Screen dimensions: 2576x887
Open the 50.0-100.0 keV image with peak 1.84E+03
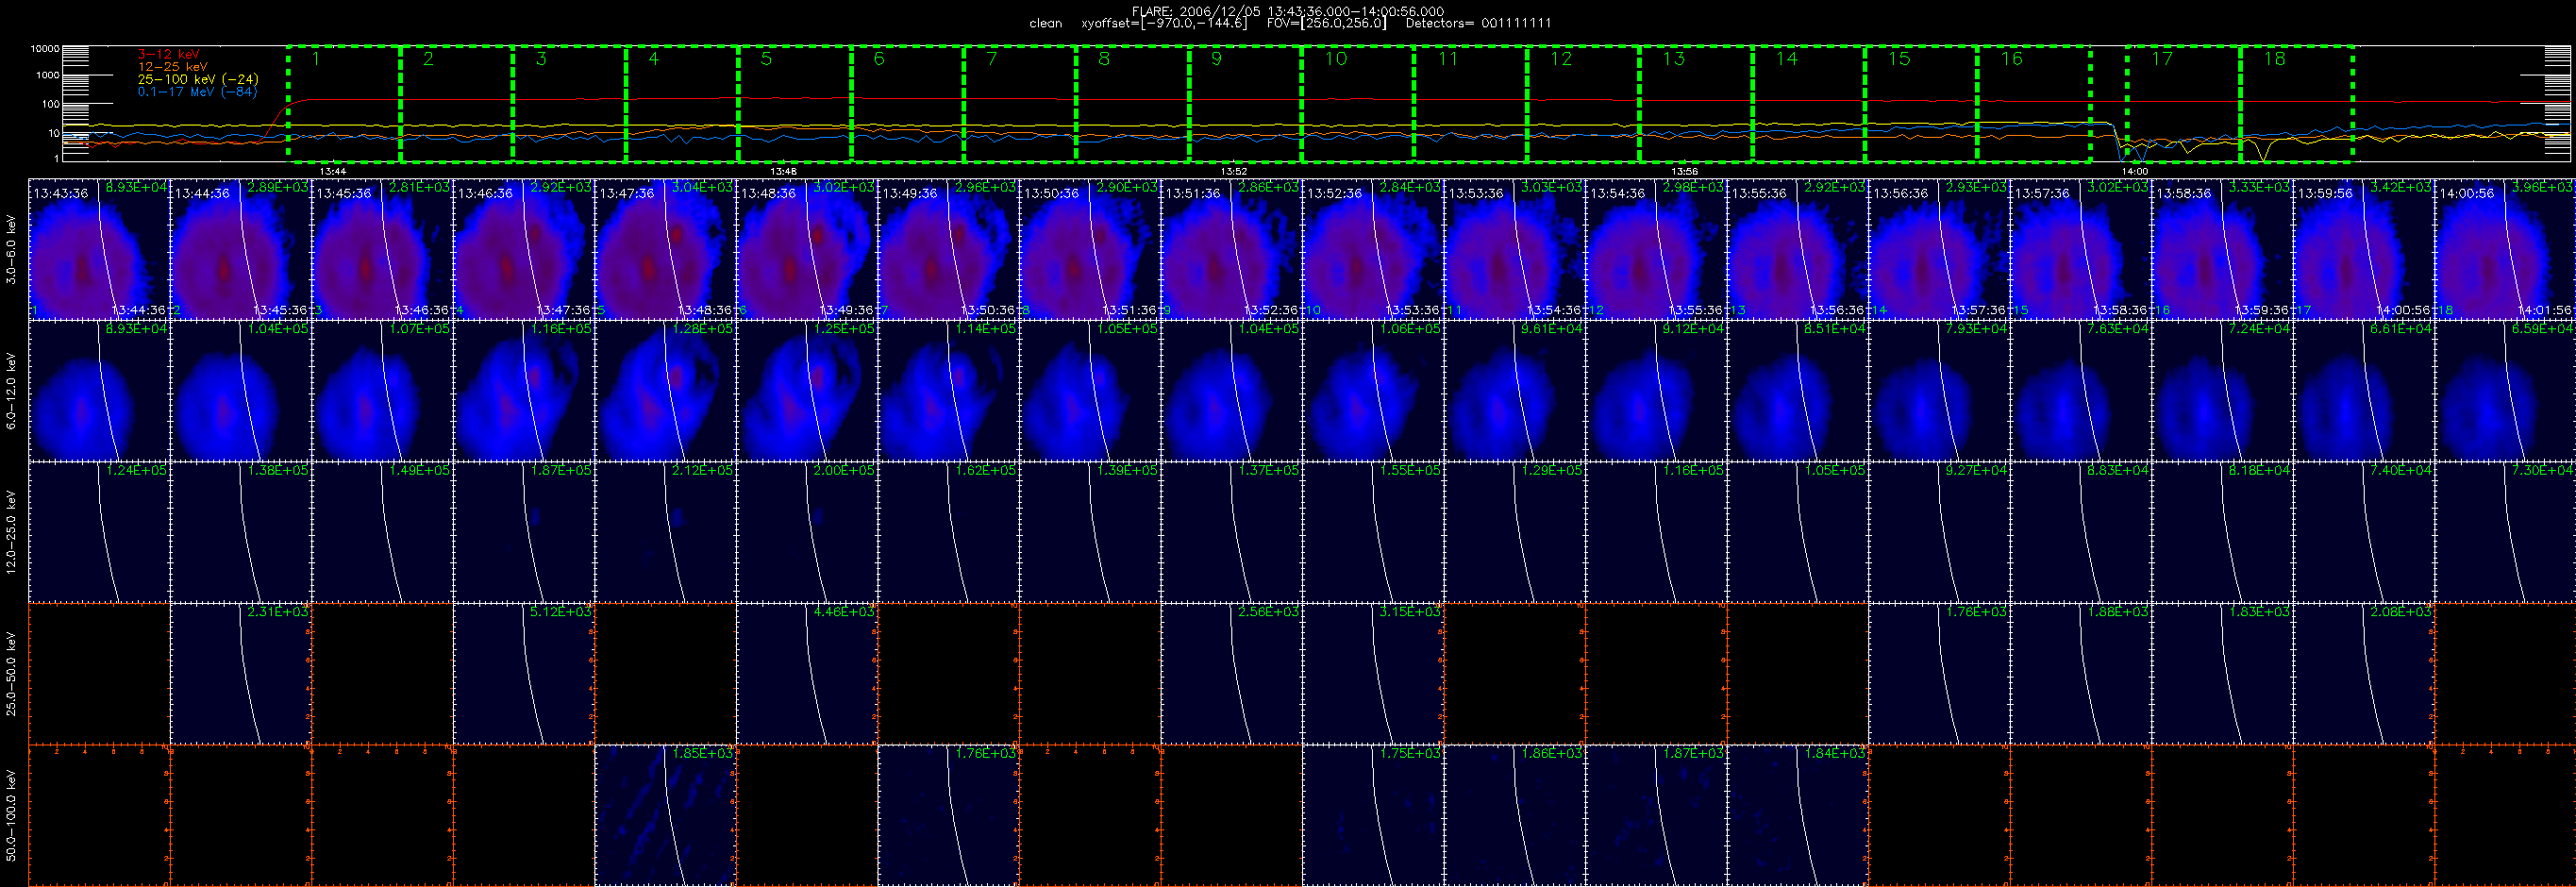[1798, 815]
